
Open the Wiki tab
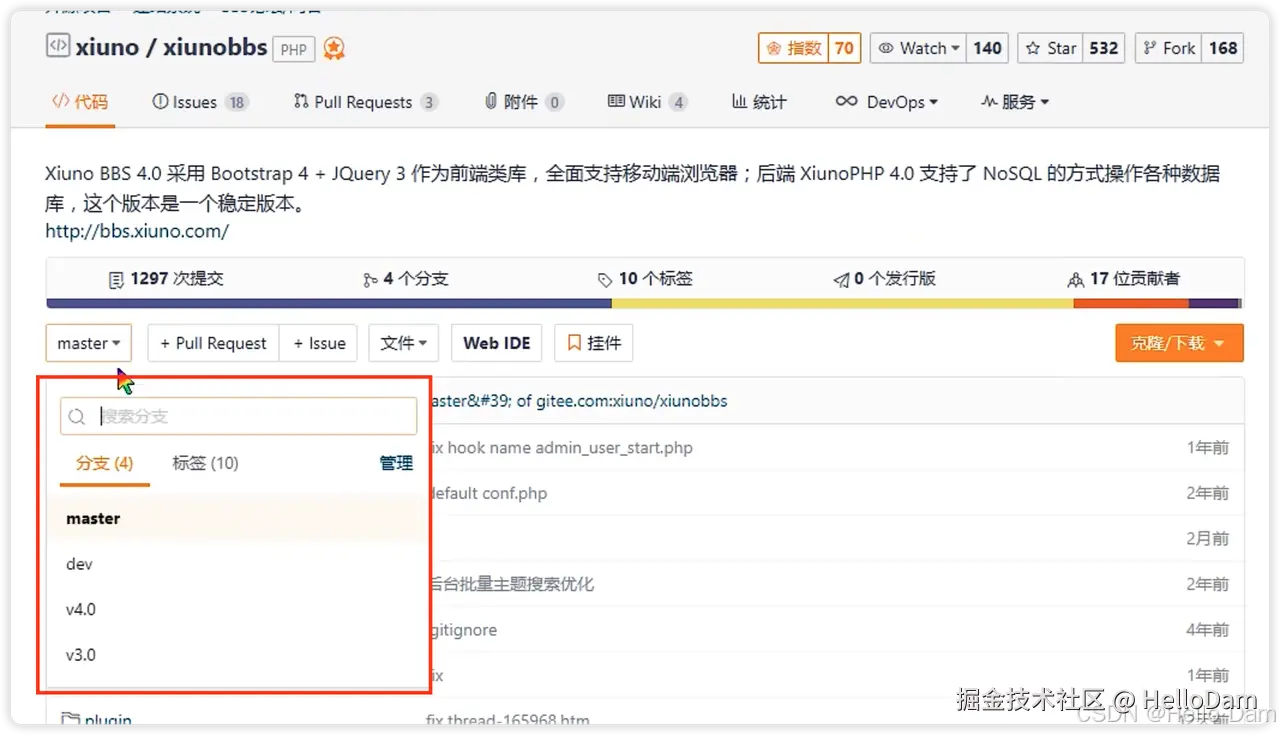tap(647, 102)
